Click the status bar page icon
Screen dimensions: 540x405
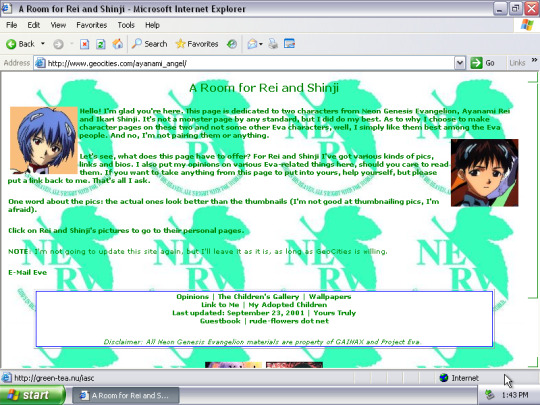(6, 378)
